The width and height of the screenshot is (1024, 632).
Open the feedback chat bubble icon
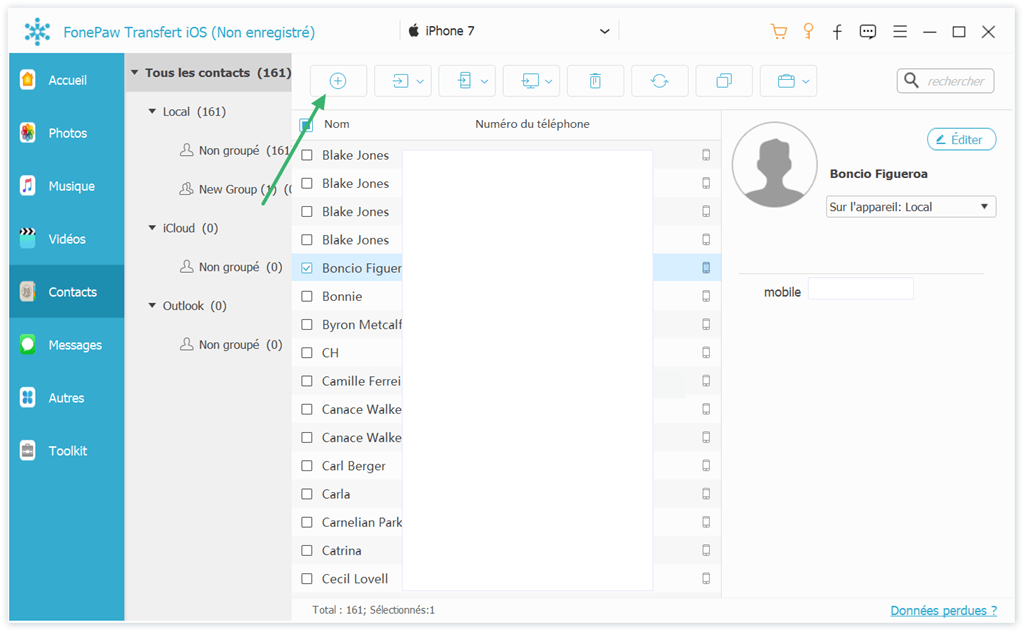868,31
